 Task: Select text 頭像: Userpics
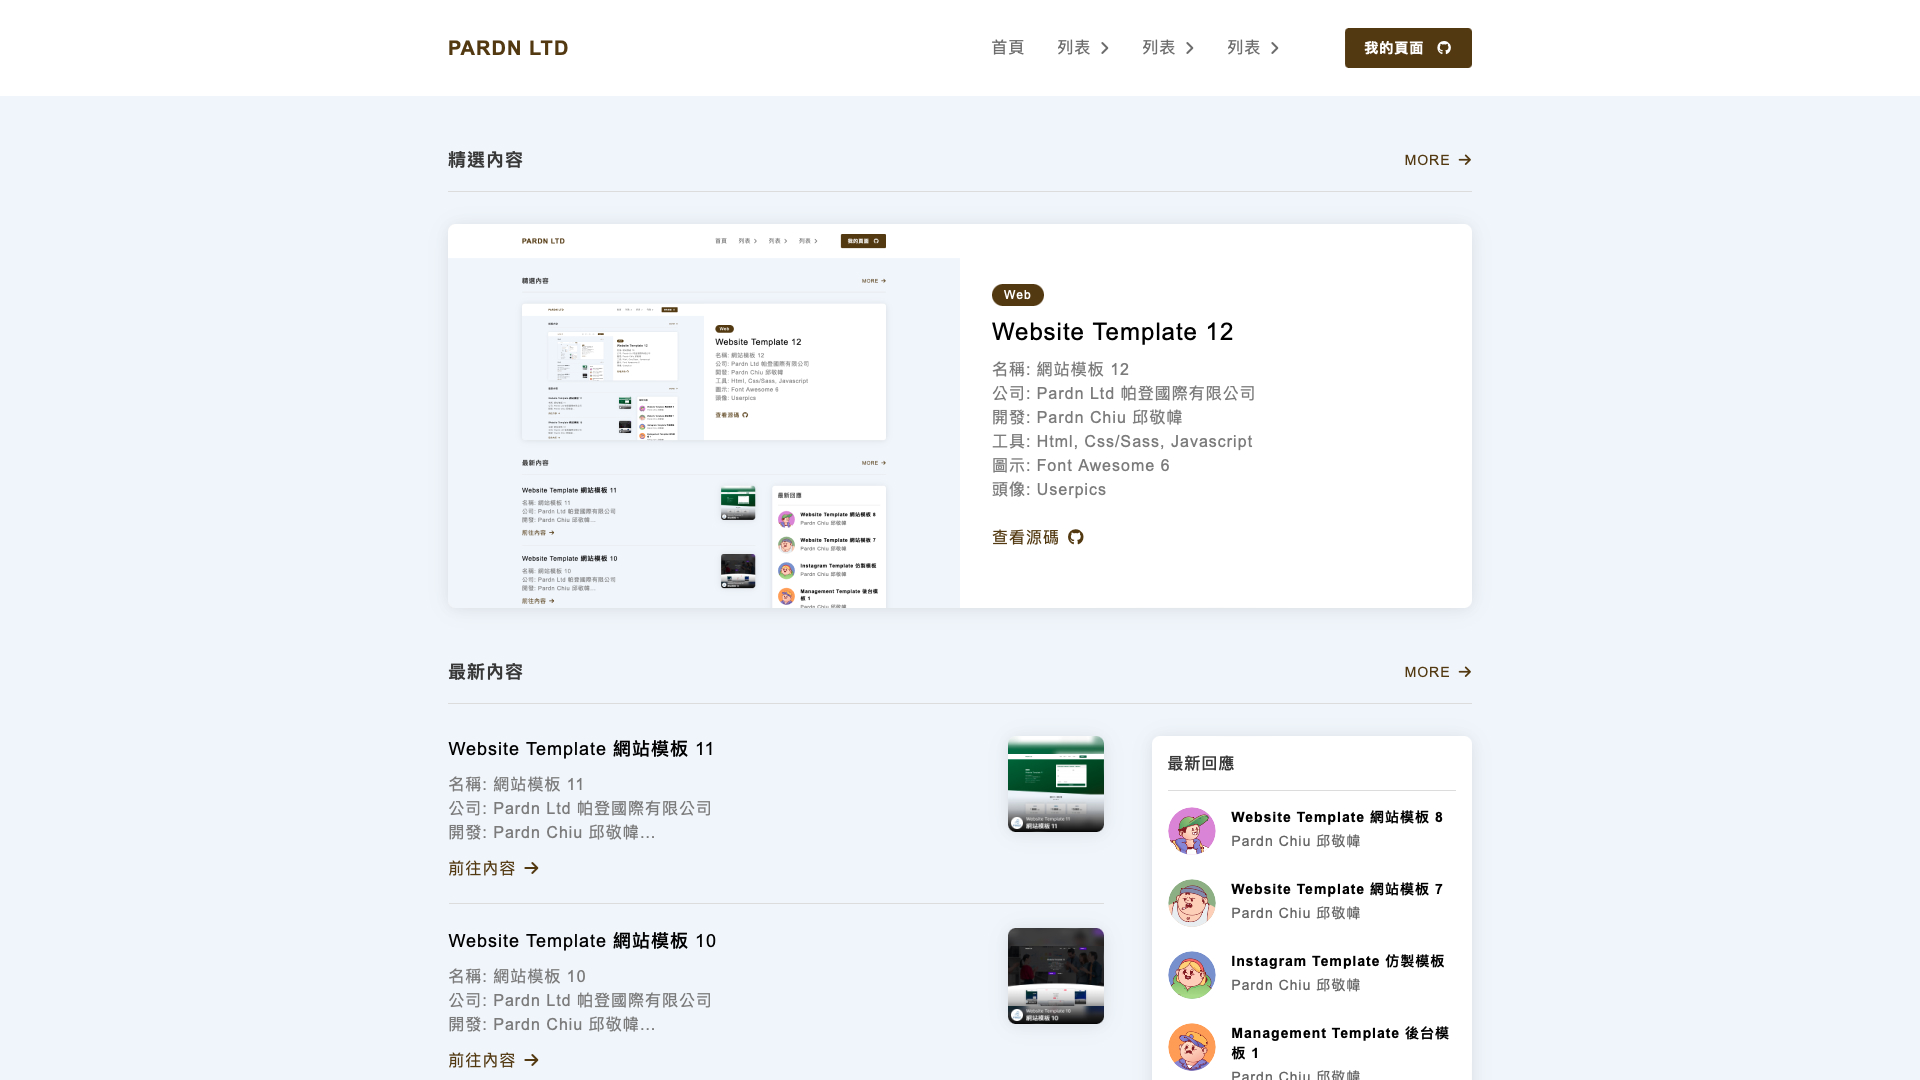click(x=1049, y=489)
